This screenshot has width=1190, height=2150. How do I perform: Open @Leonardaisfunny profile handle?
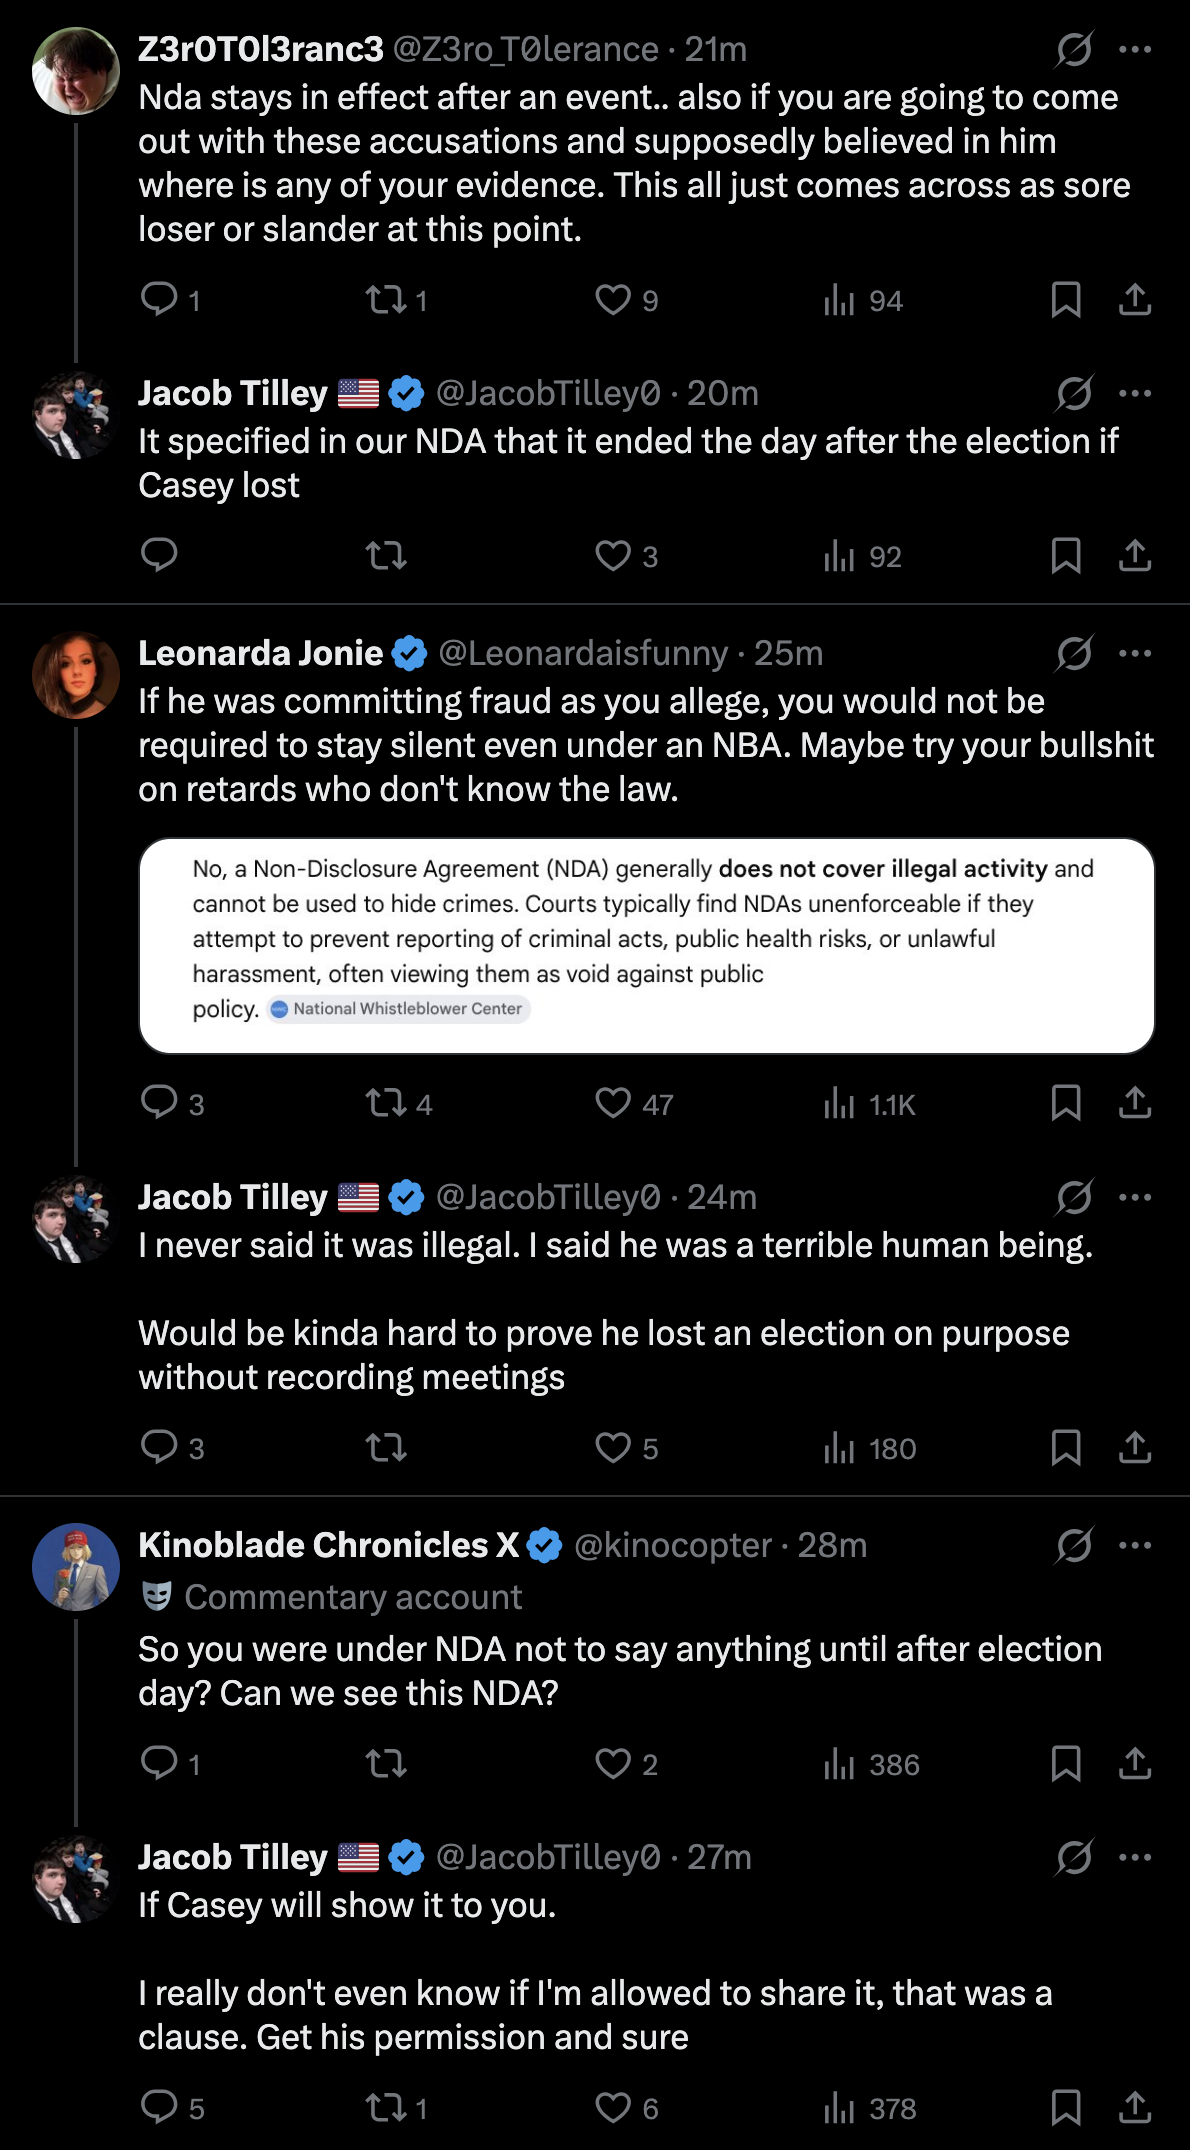coord(583,653)
